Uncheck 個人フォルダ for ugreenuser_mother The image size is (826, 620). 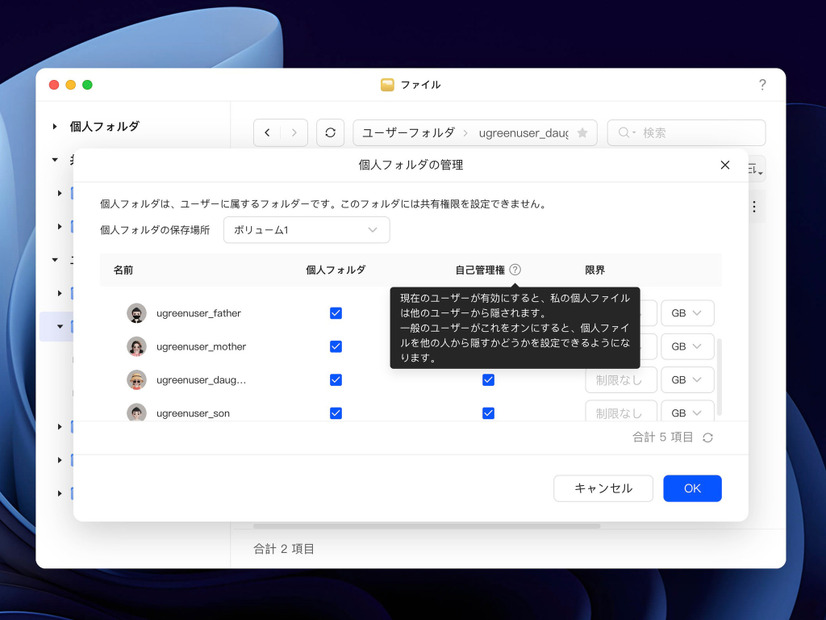pyautogui.click(x=336, y=347)
